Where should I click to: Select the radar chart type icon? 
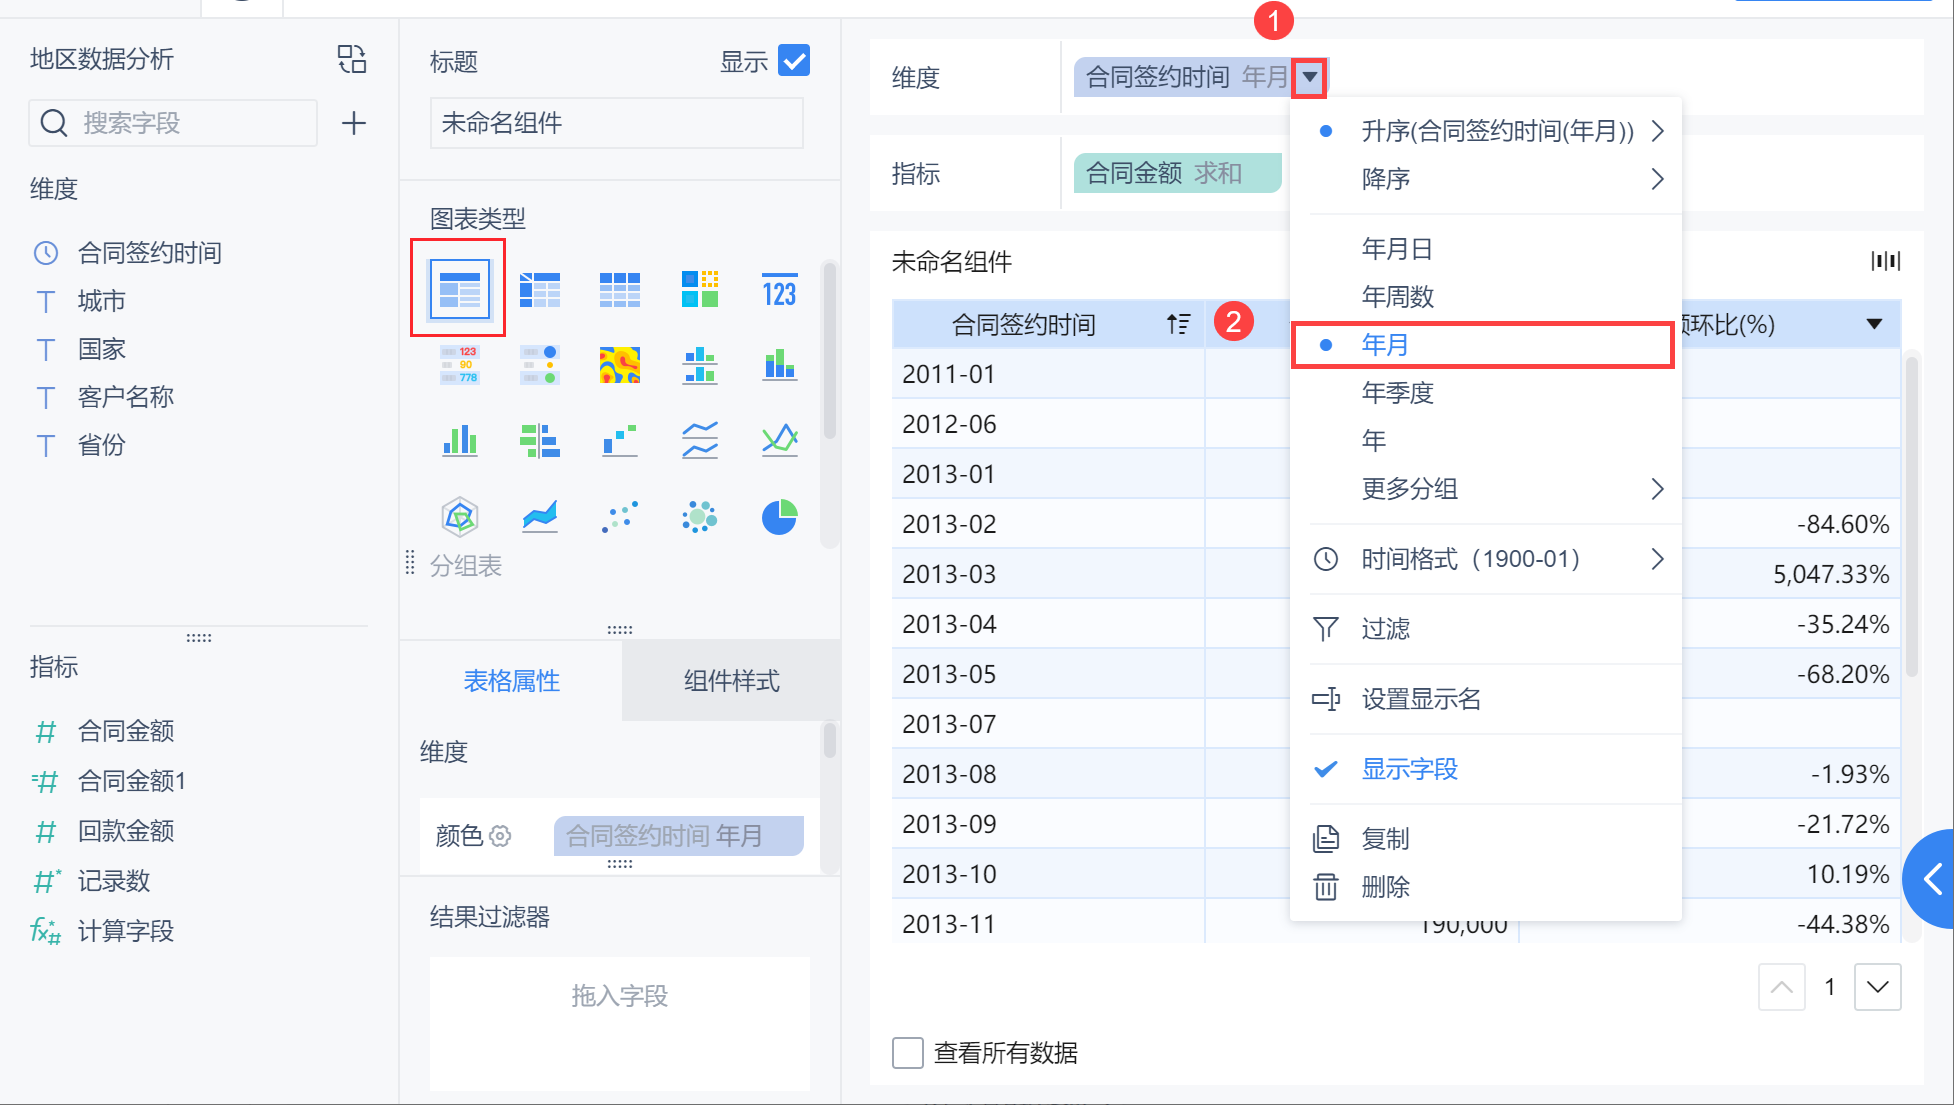coord(459,517)
